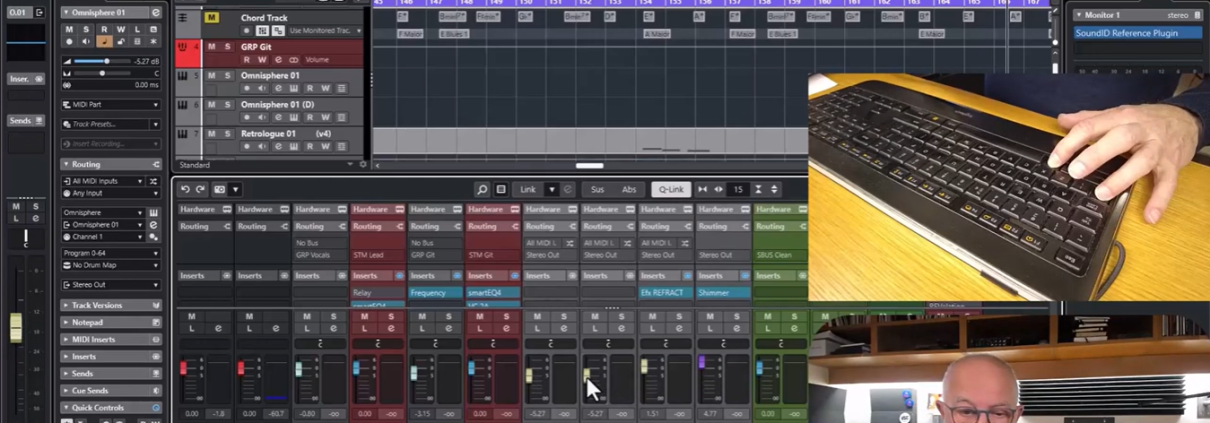Image resolution: width=1210 pixels, height=423 pixels.
Task: Solo the Retrologue 01 track
Action: coord(227,133)
